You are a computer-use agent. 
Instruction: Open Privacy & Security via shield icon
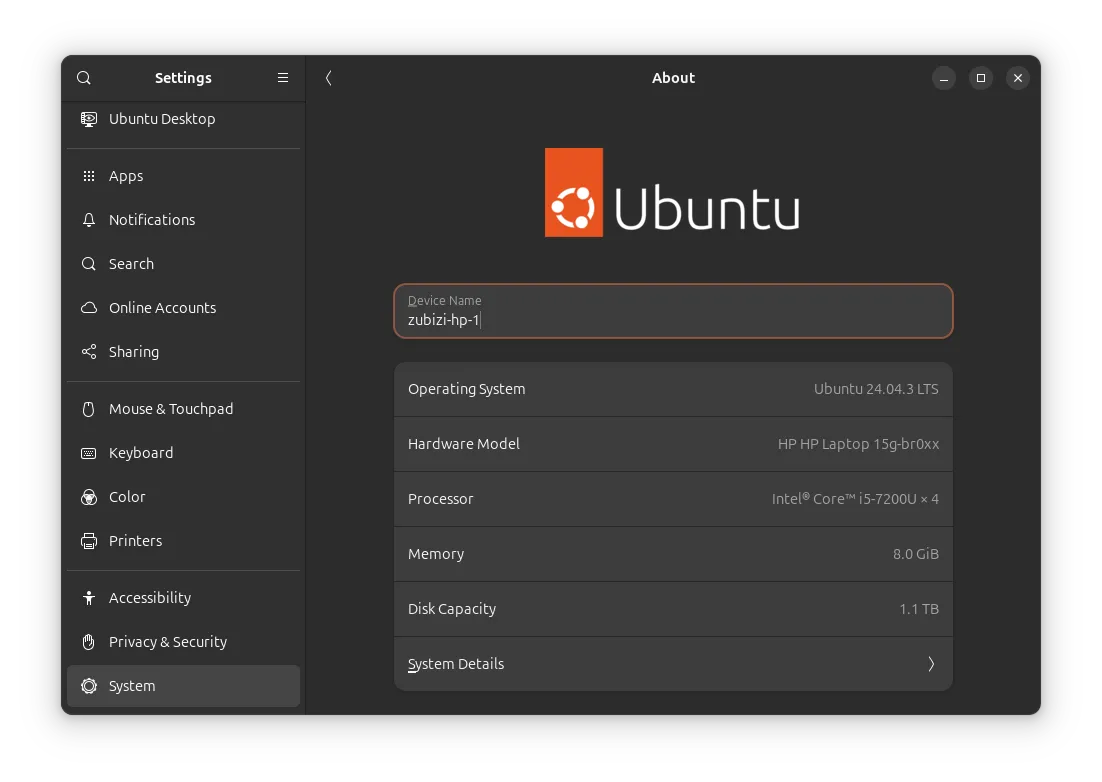(x=89, y=641)
